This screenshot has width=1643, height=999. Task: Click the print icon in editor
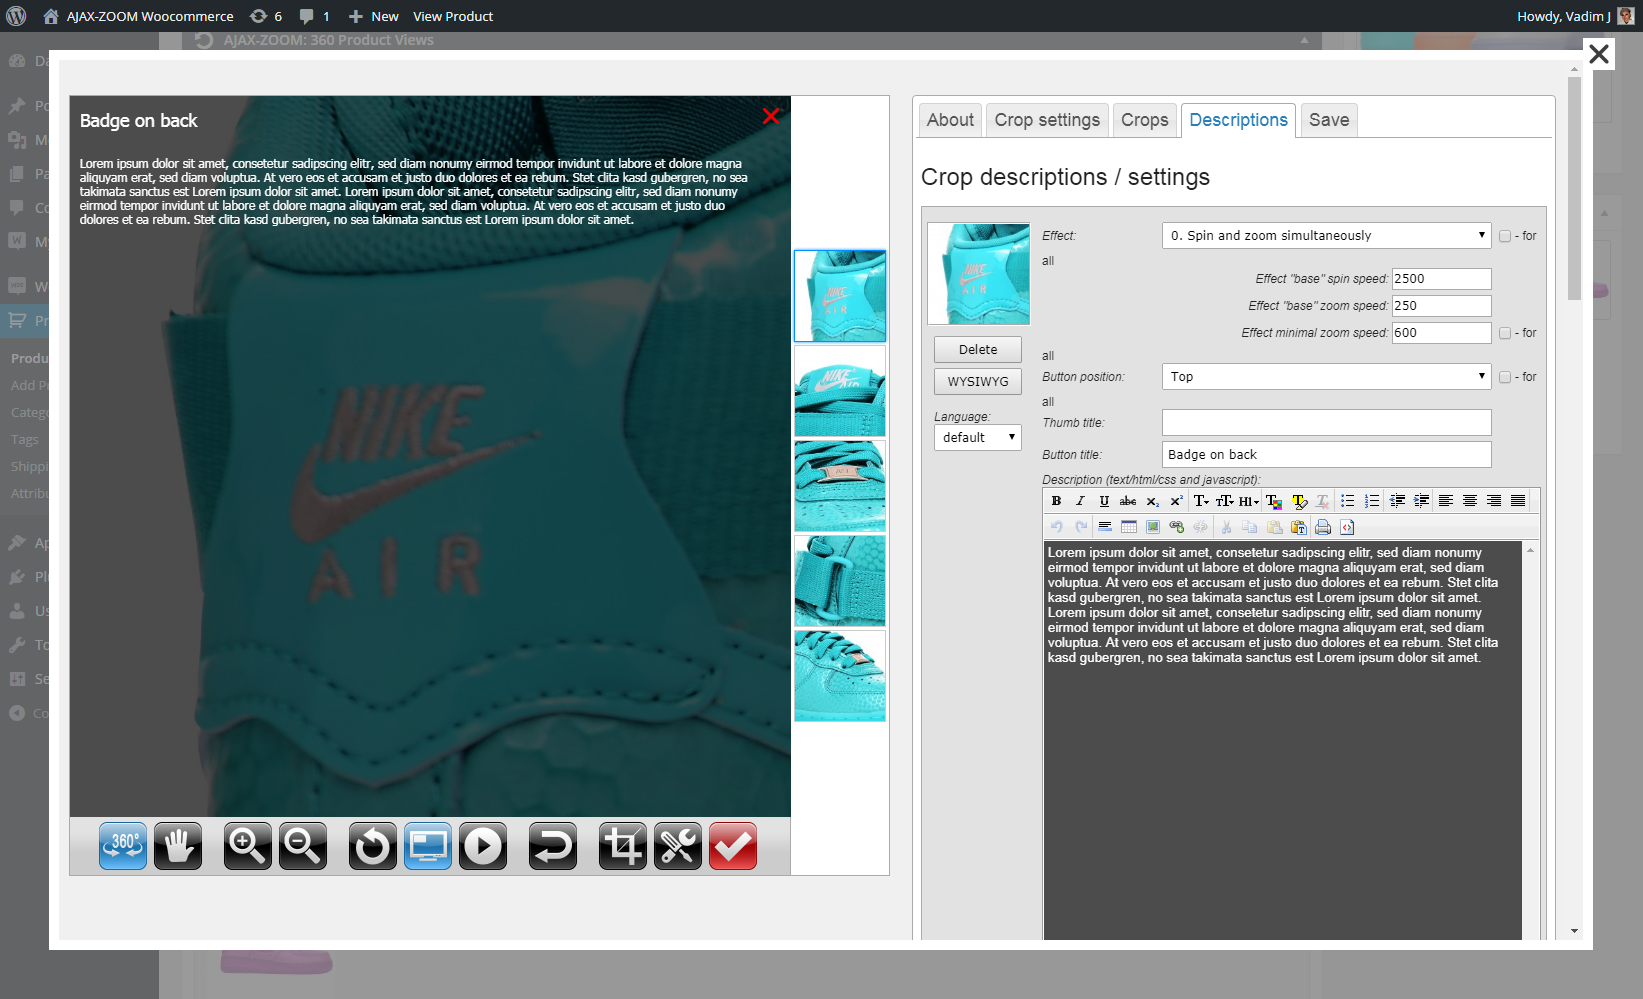pos(1323,527)
